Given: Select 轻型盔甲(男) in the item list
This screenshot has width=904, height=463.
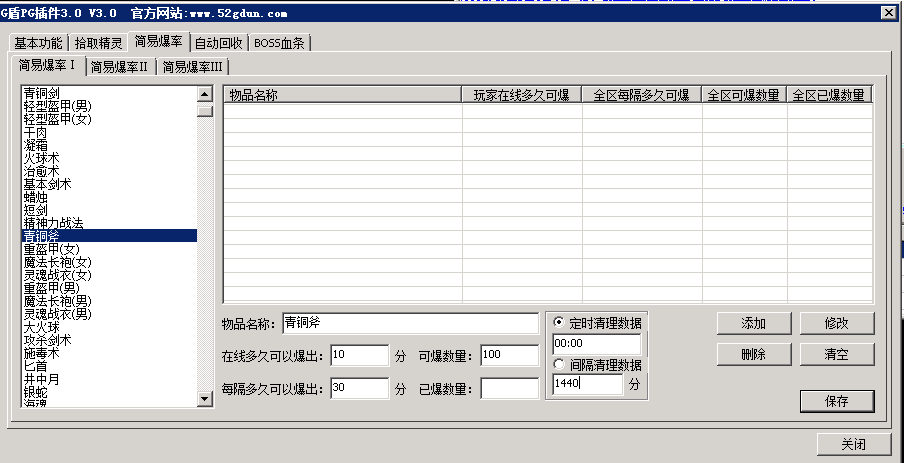Looking at the screenshot, I should 109,106.
